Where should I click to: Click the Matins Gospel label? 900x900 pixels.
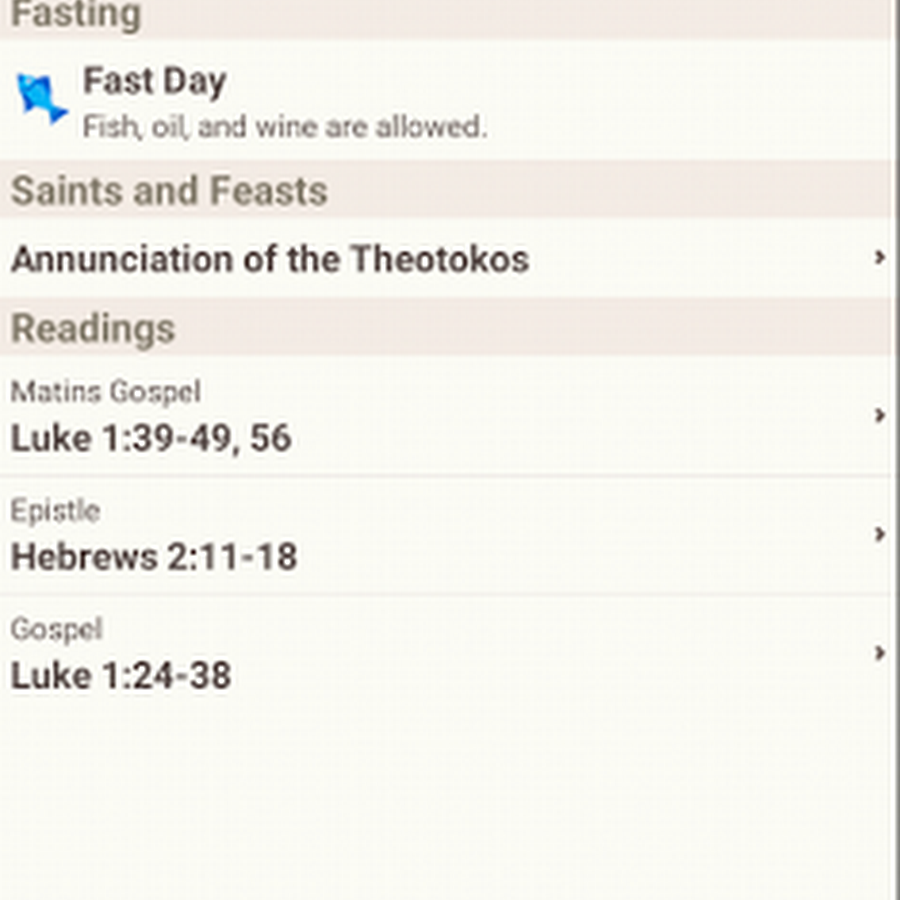(106, 391)
